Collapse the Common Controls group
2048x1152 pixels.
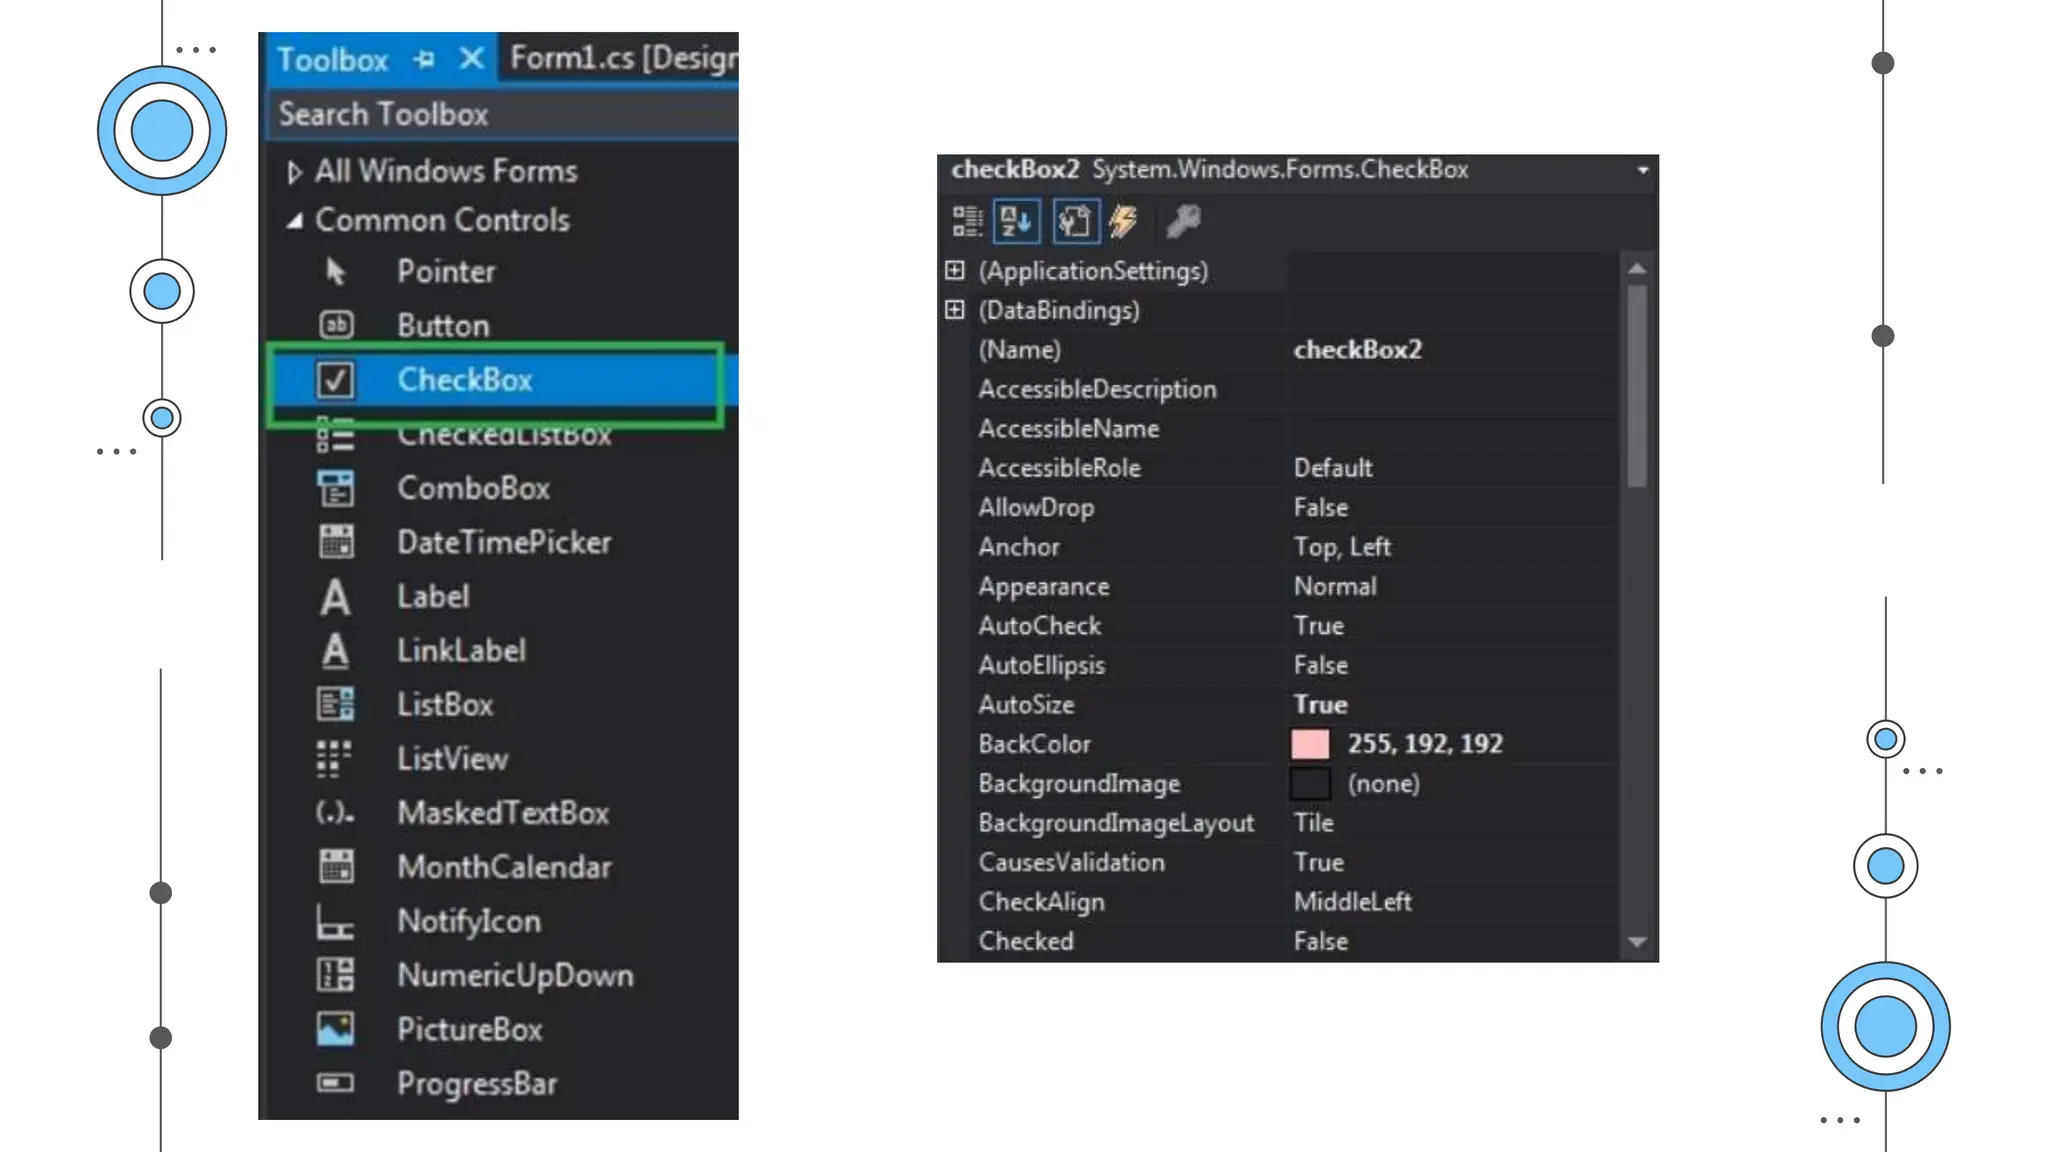(x=294, y=221)
